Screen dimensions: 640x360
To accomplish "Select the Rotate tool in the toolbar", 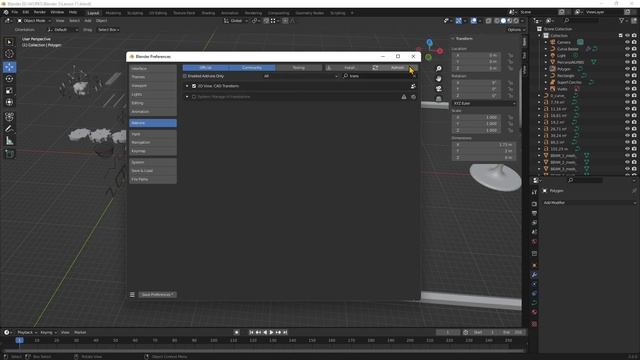I will point(9,79).
